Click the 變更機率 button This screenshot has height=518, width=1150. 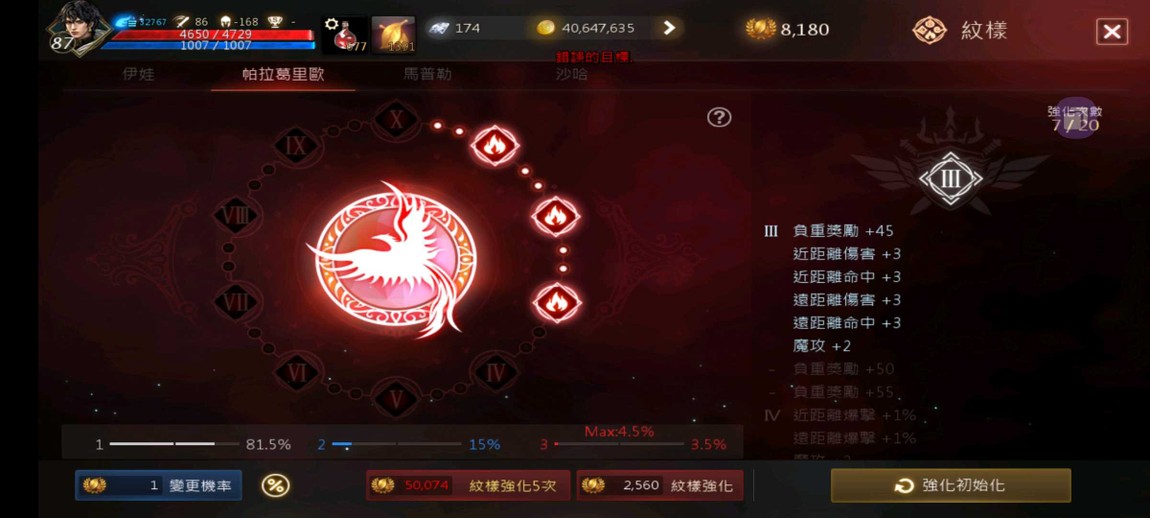pos(158,485)
